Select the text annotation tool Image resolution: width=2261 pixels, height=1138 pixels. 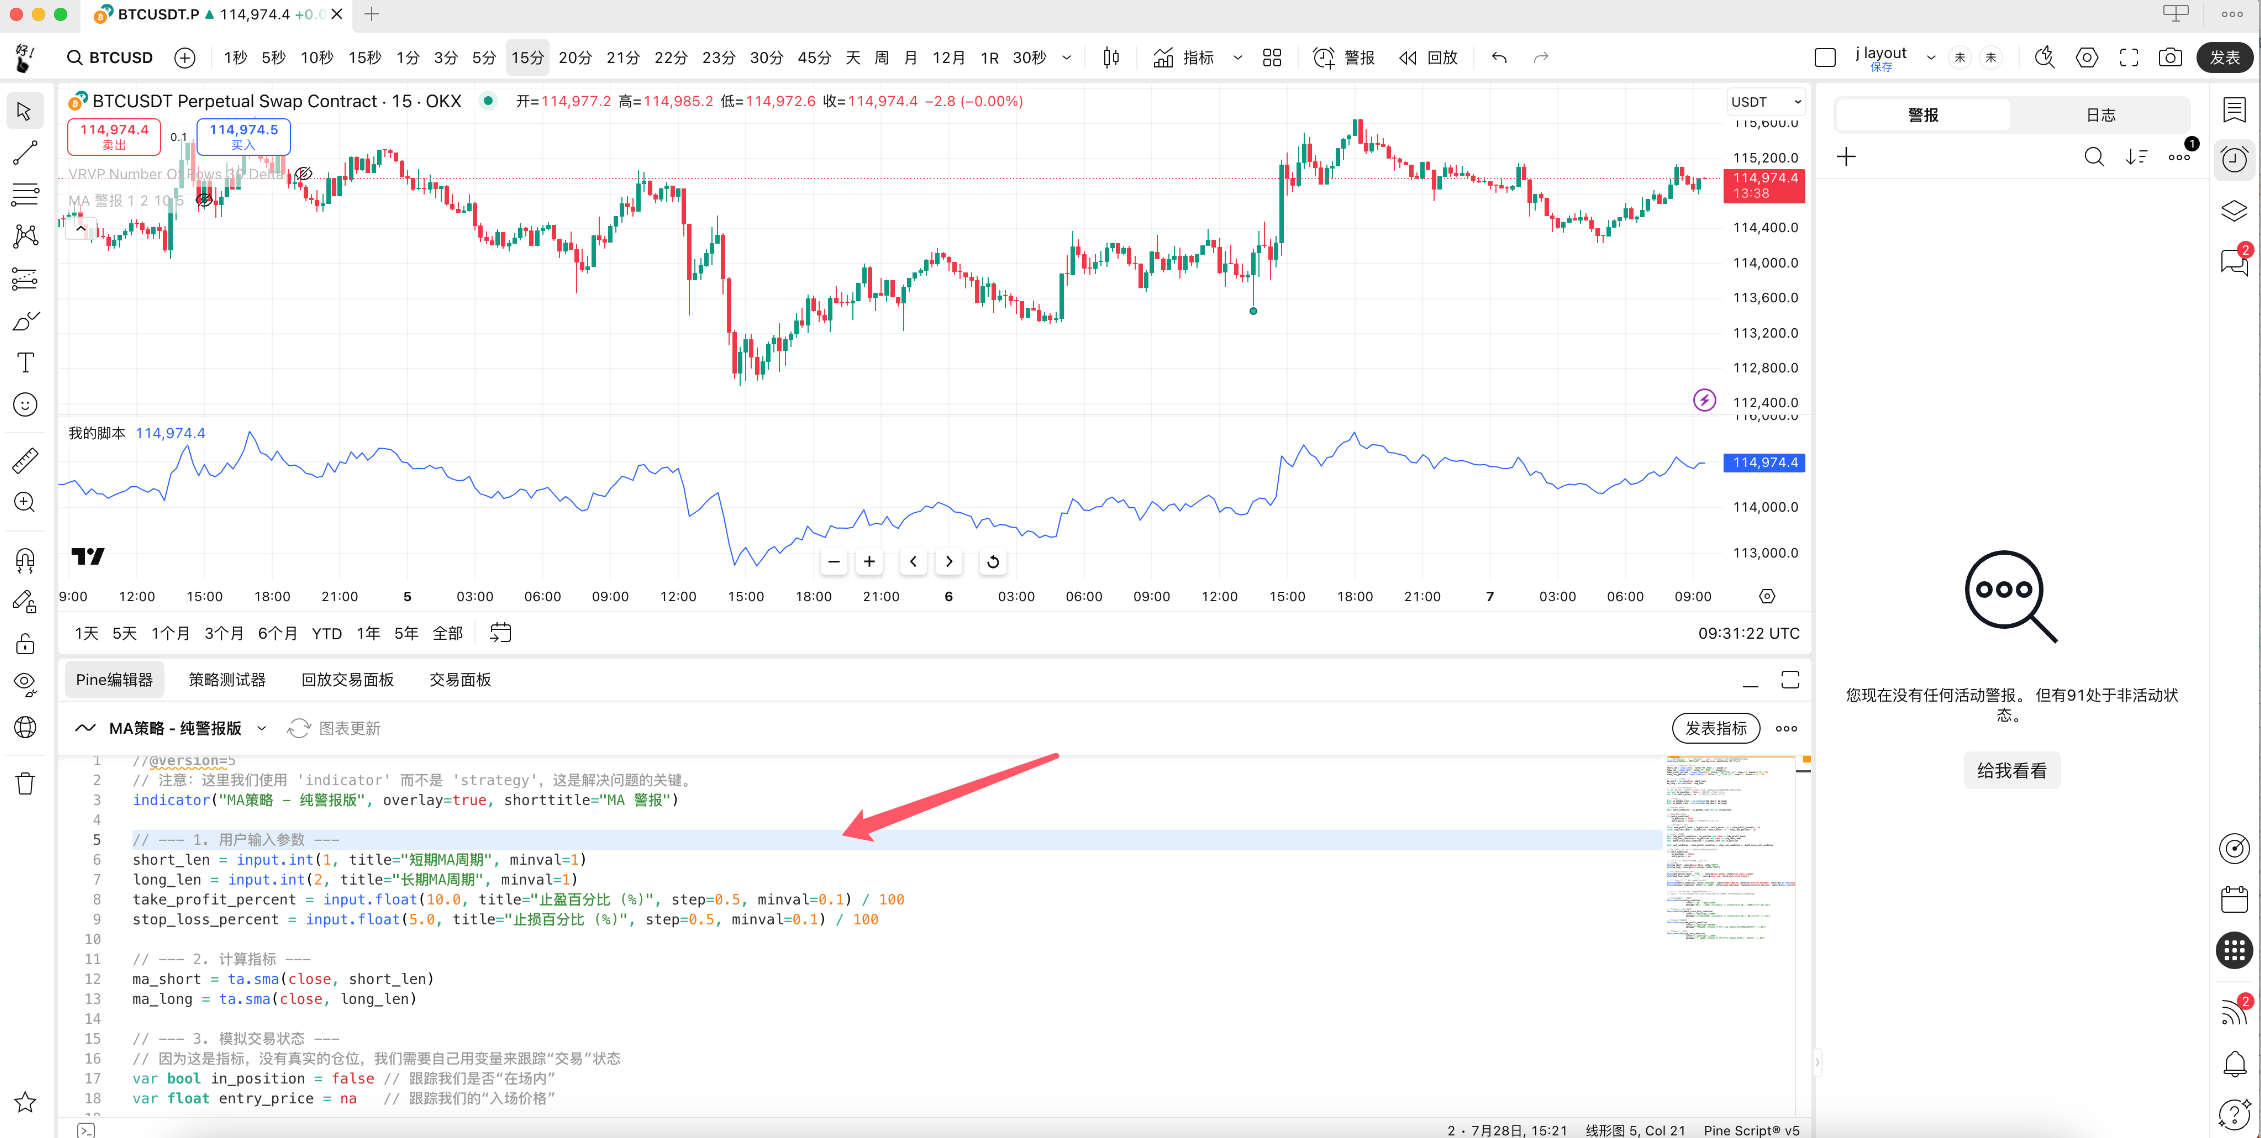click(x=25, y=363)
